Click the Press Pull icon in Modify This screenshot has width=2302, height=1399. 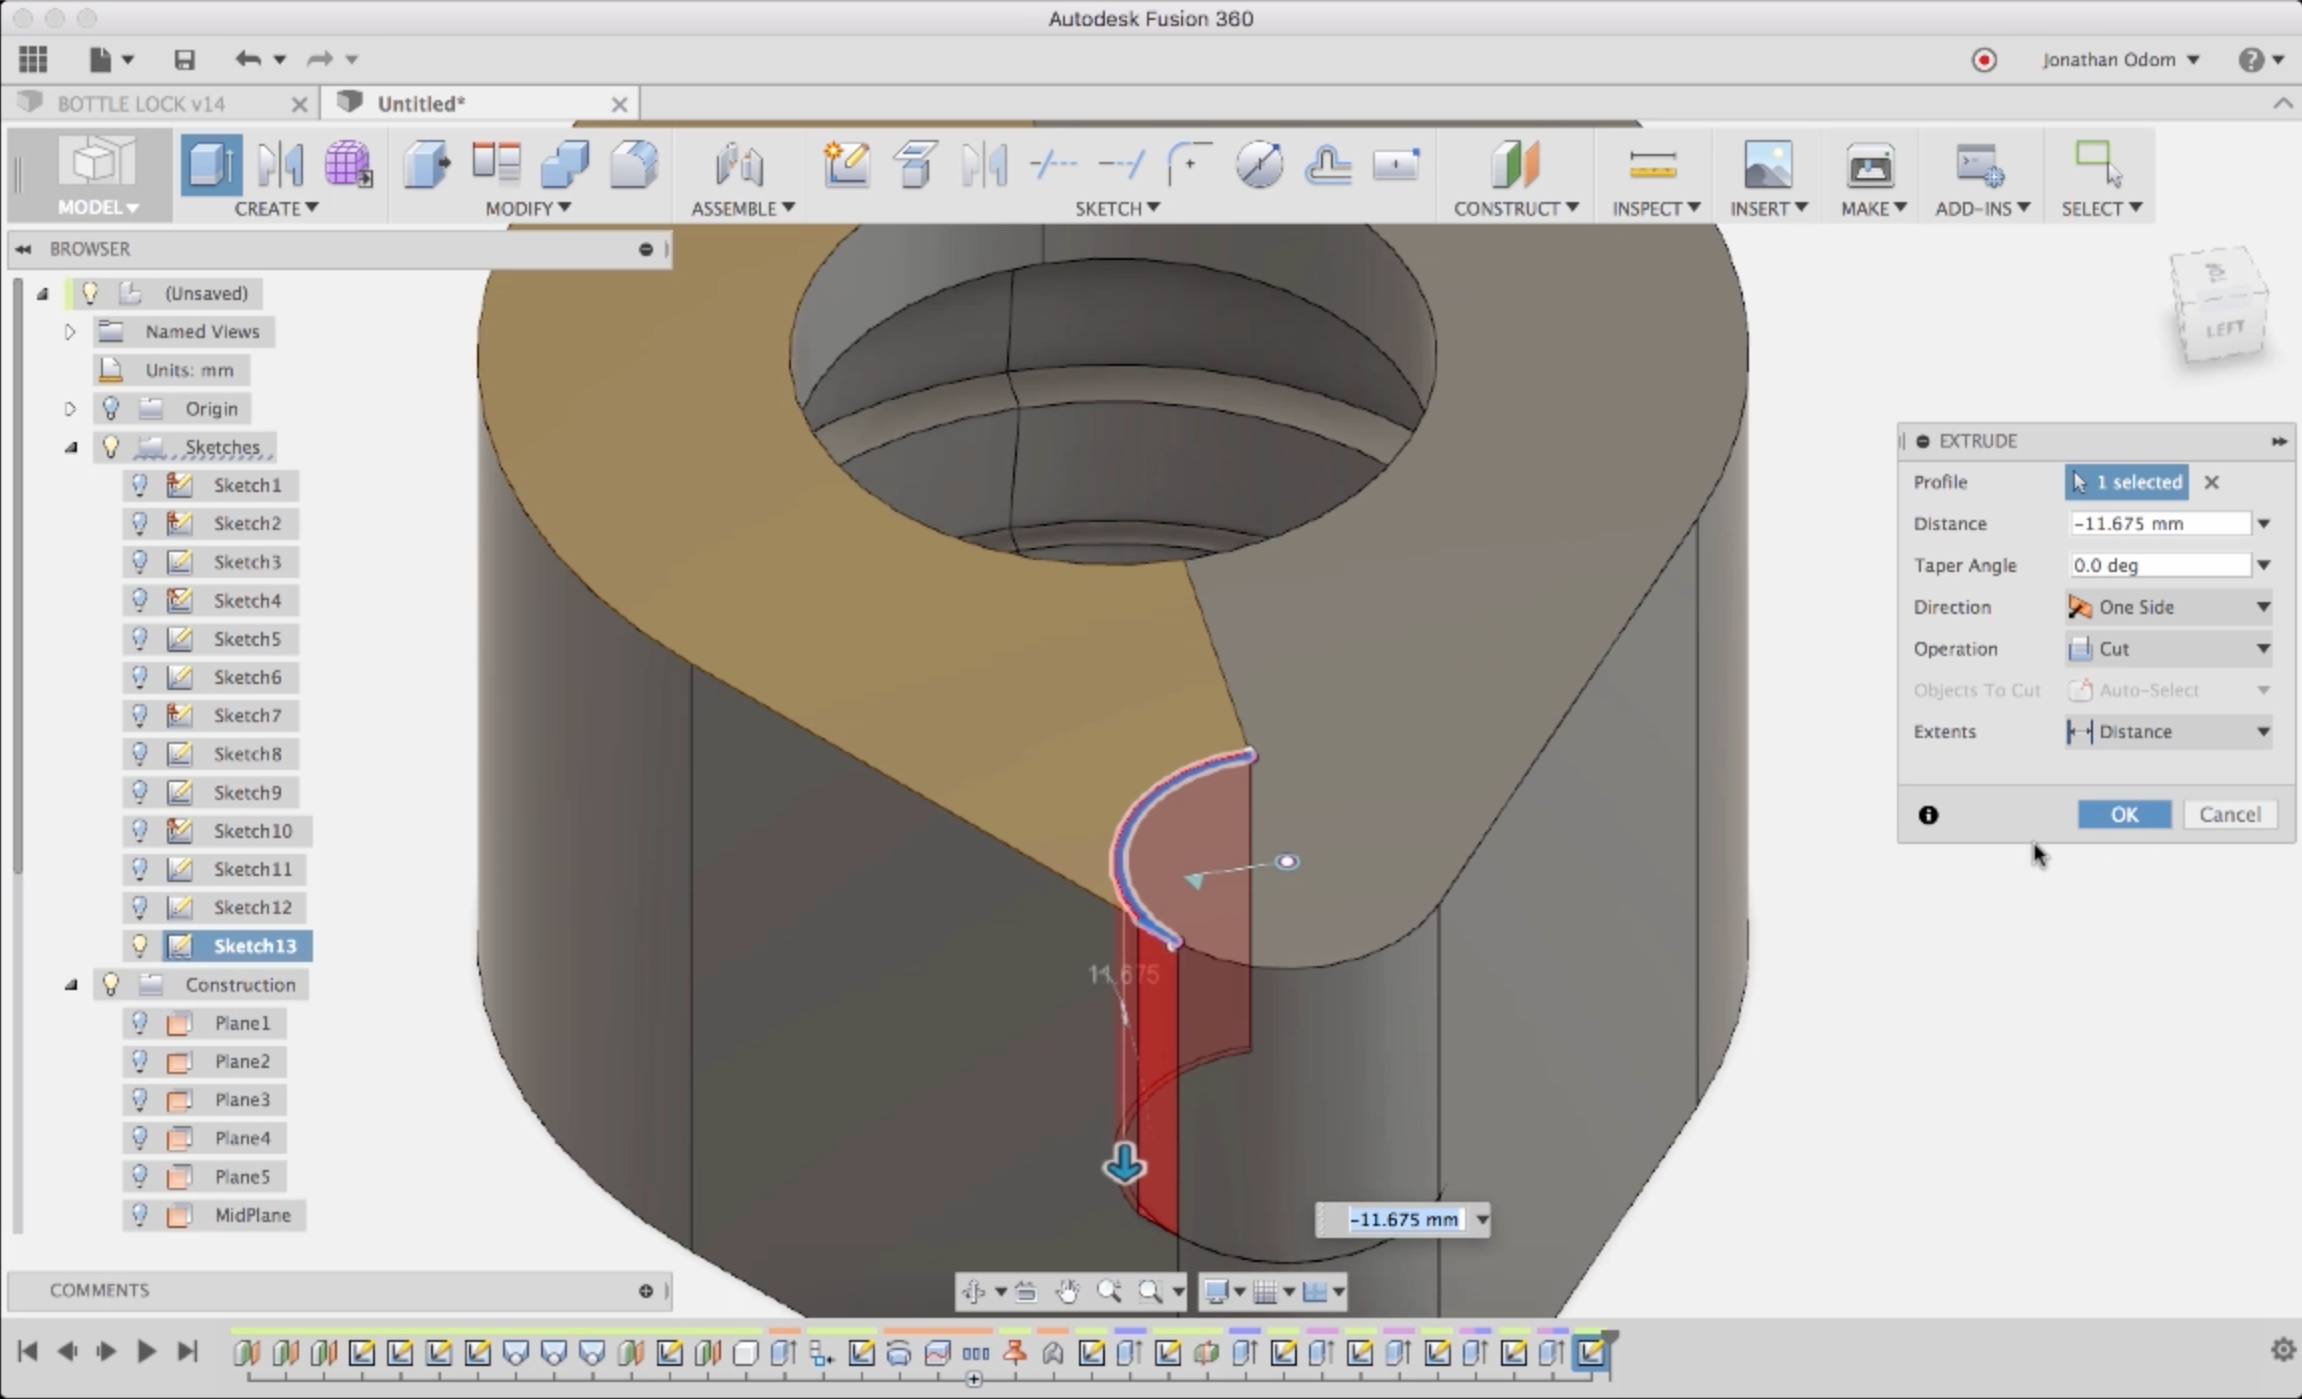click(428, 164)
